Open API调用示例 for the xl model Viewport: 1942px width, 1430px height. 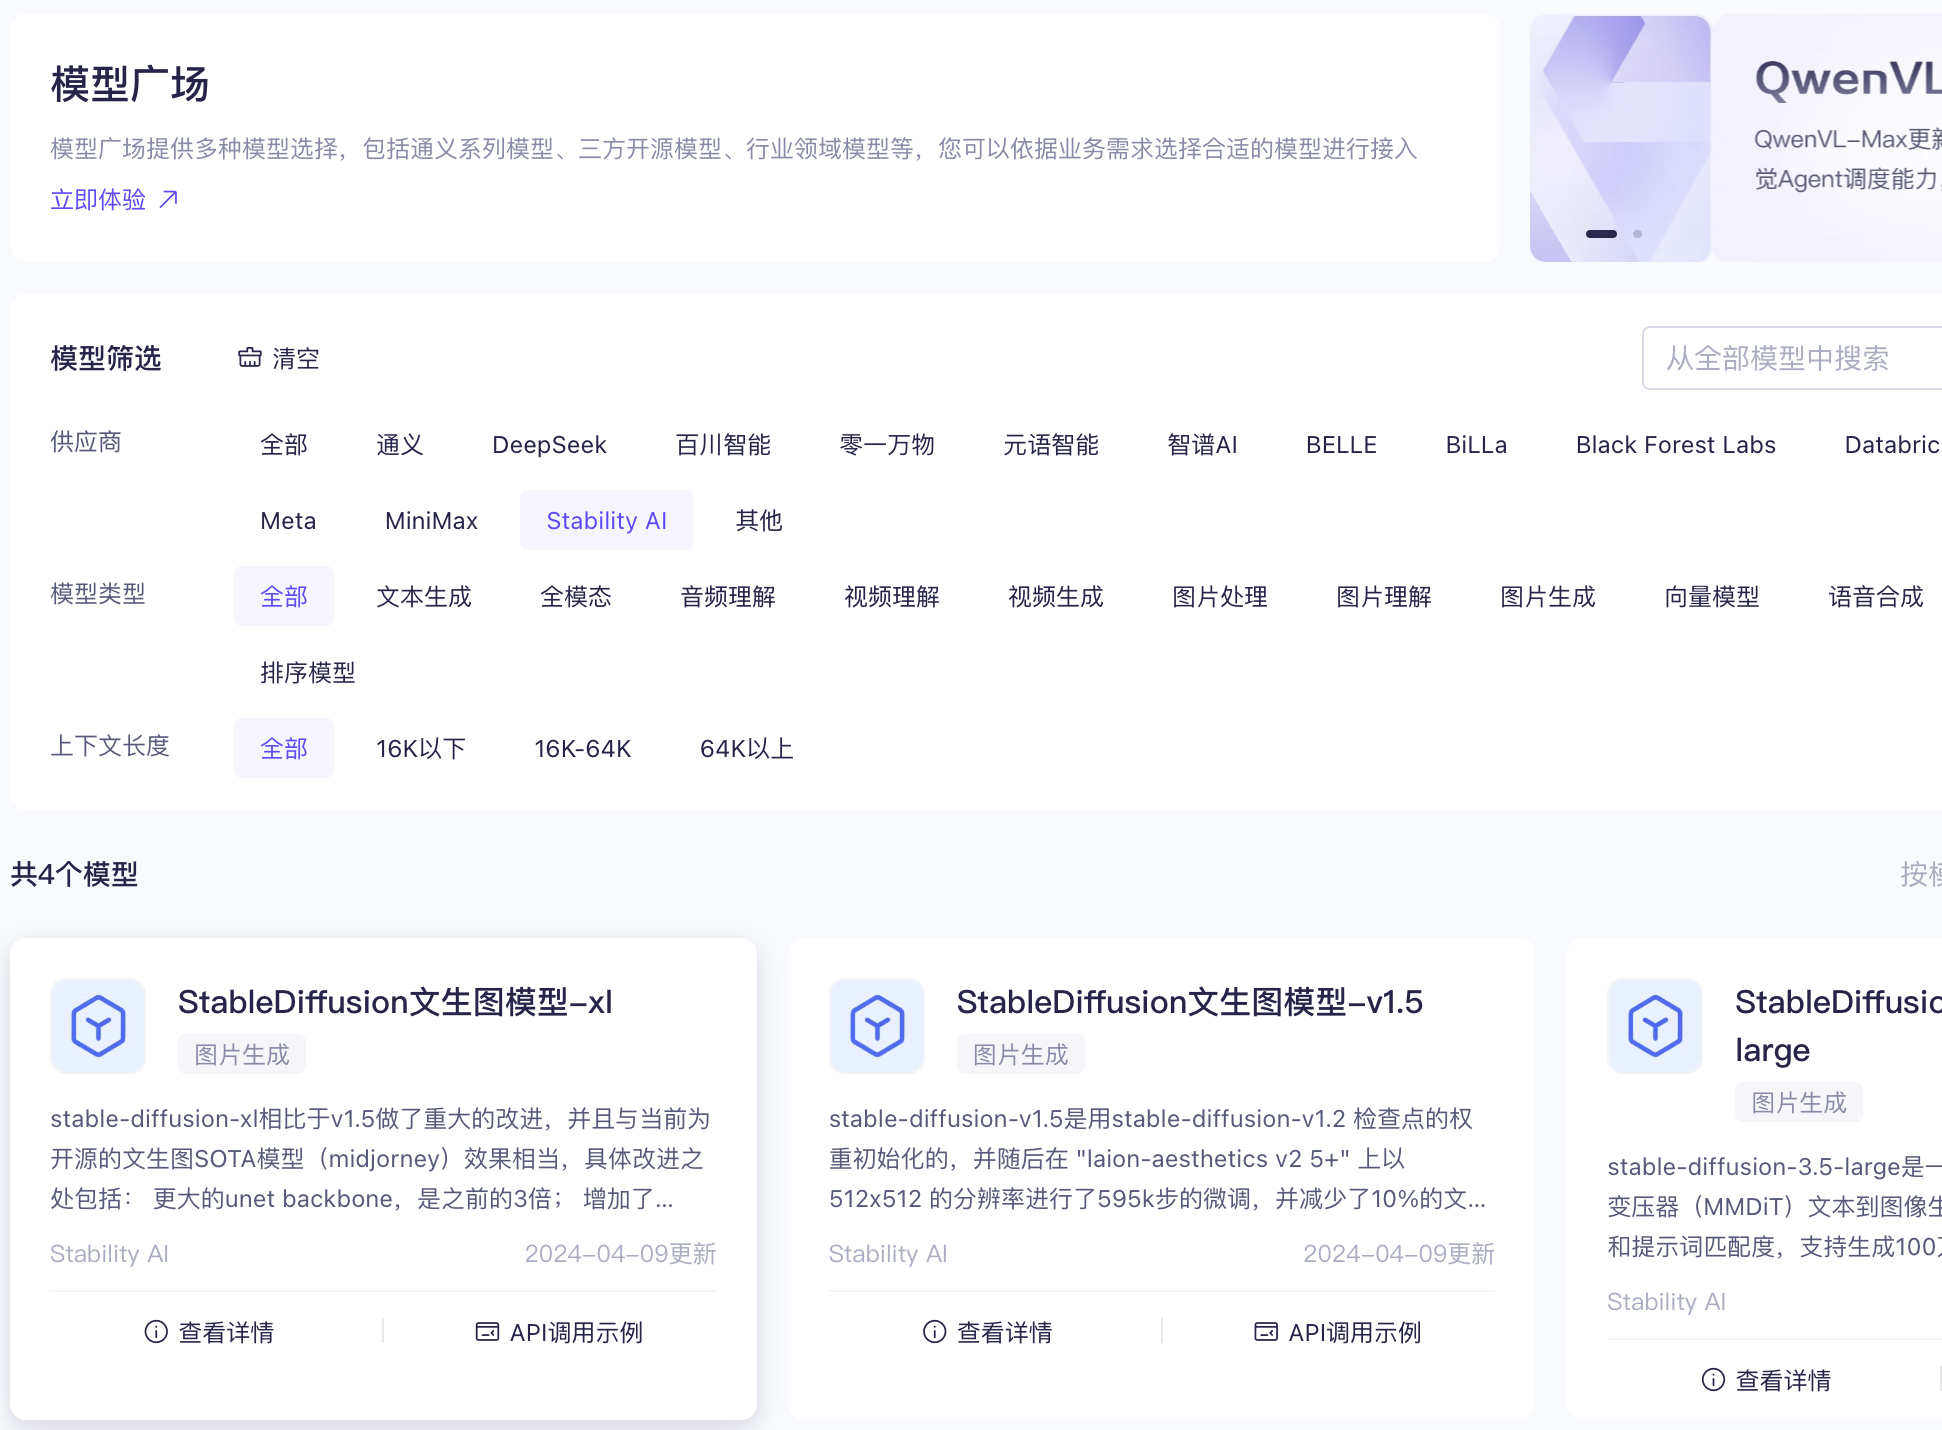(x=559, y=1332)
